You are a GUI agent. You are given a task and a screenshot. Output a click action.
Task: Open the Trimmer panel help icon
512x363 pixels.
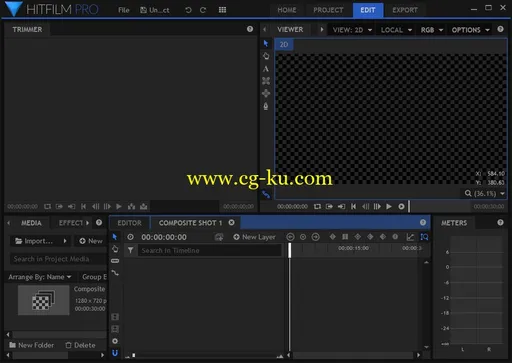tap(250, 29)
